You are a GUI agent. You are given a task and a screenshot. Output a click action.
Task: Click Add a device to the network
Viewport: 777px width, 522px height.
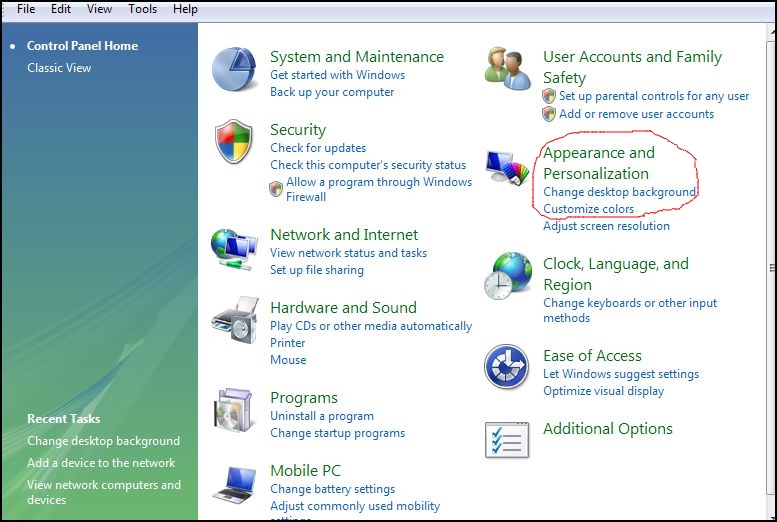101,463
